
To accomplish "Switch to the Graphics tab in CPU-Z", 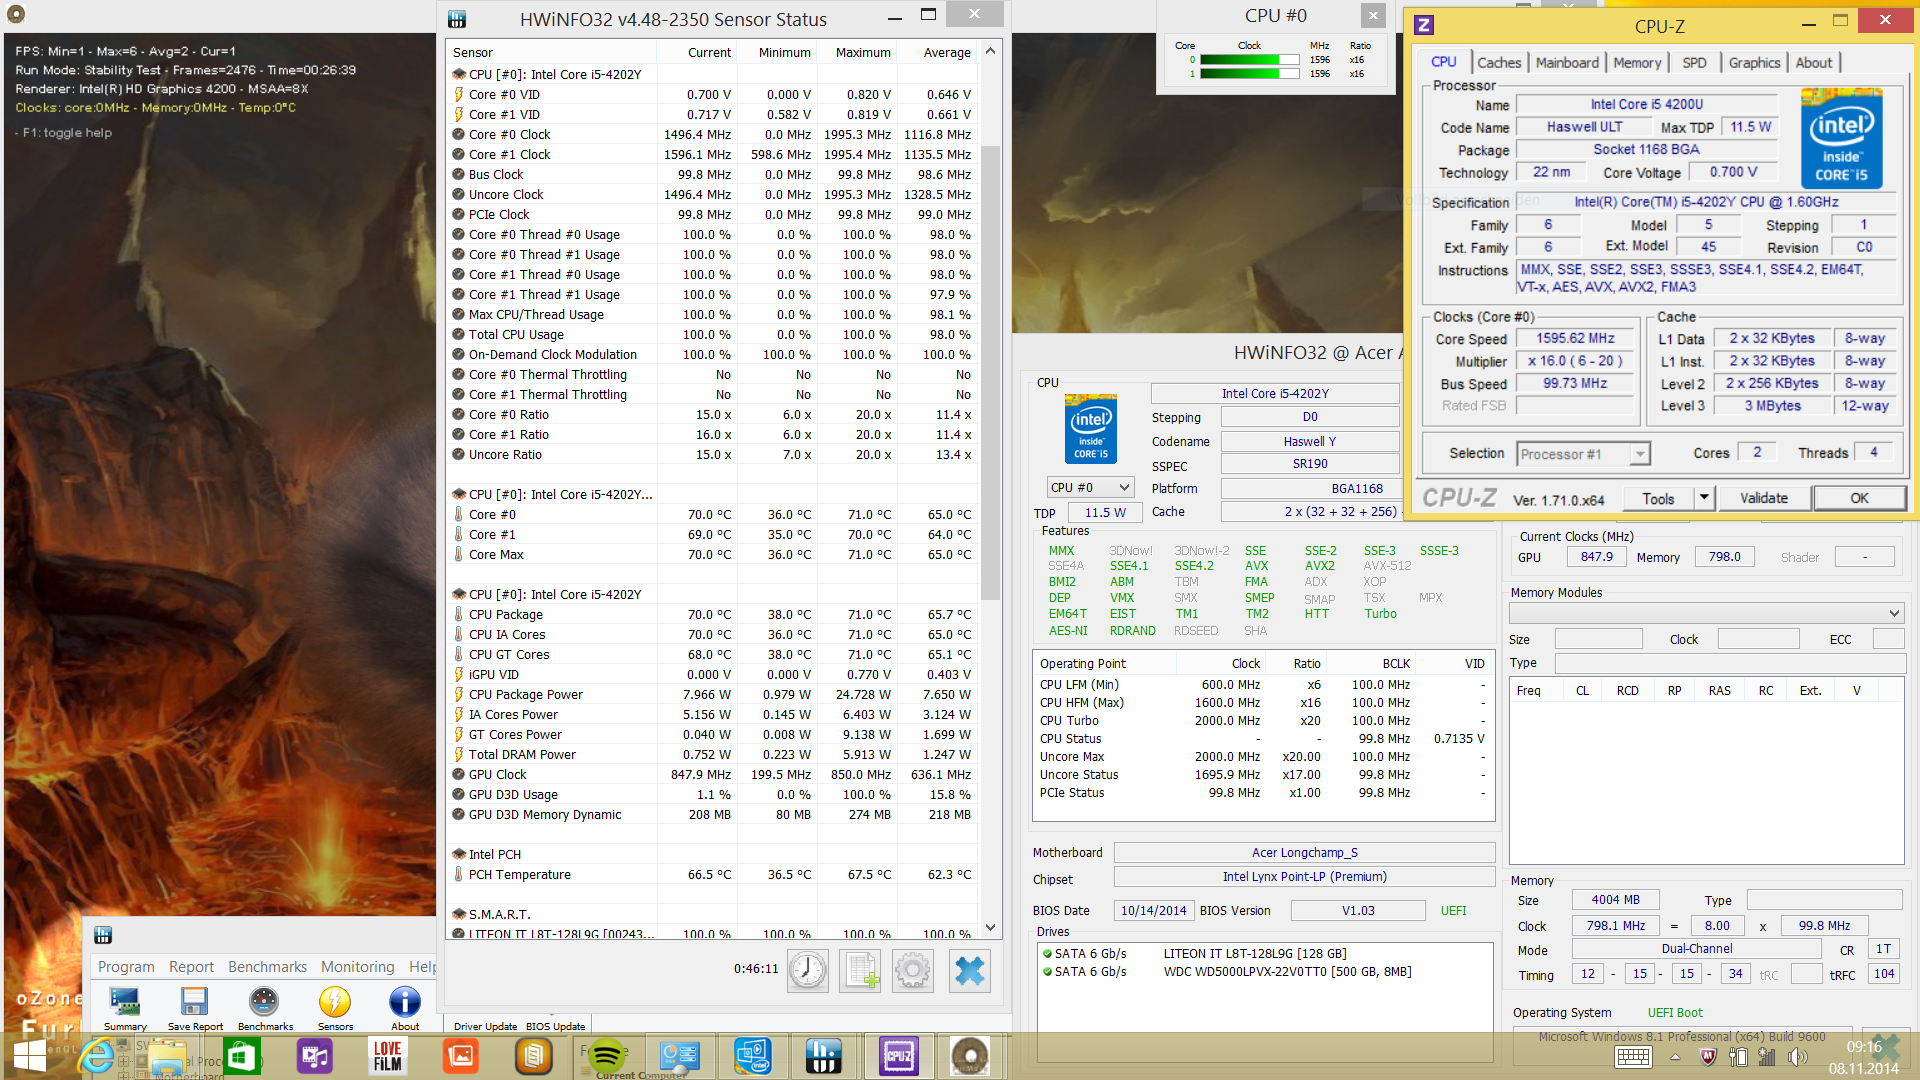I will click(x=1754, y=62).
